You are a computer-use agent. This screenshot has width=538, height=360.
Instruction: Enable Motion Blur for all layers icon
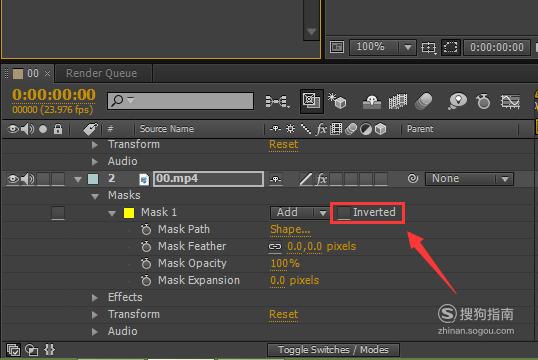(x=423, y=102)
